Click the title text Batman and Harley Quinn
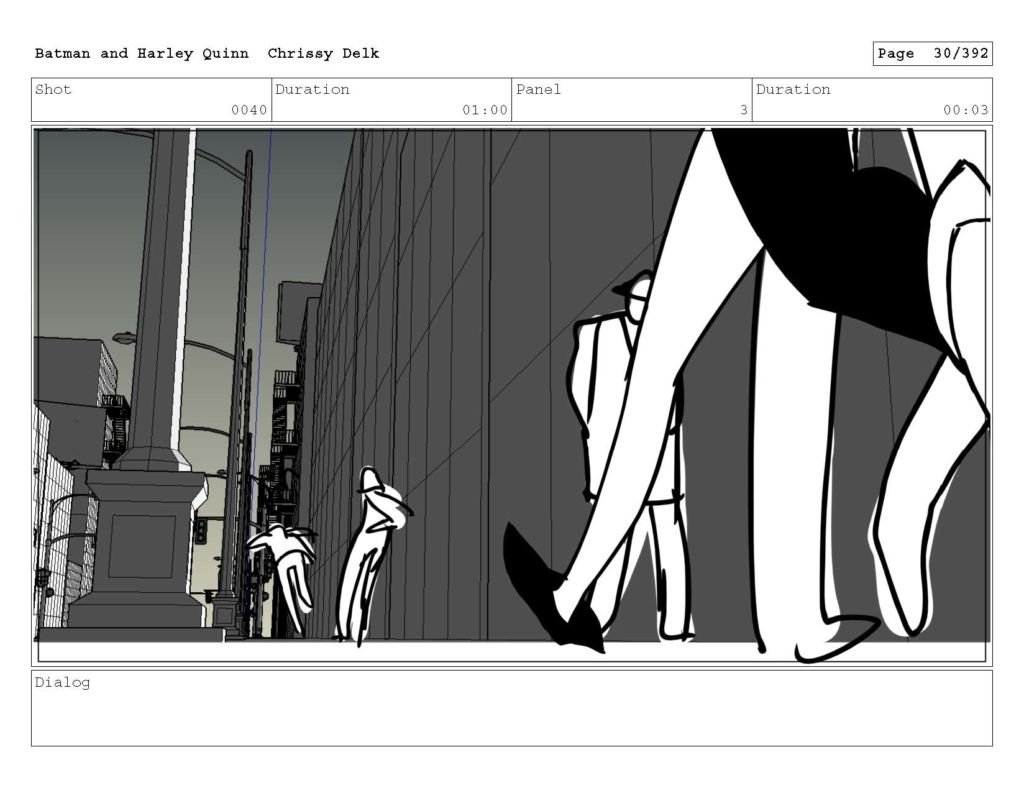This screenshot has height=793, width=1024. (x=142, y=54)
